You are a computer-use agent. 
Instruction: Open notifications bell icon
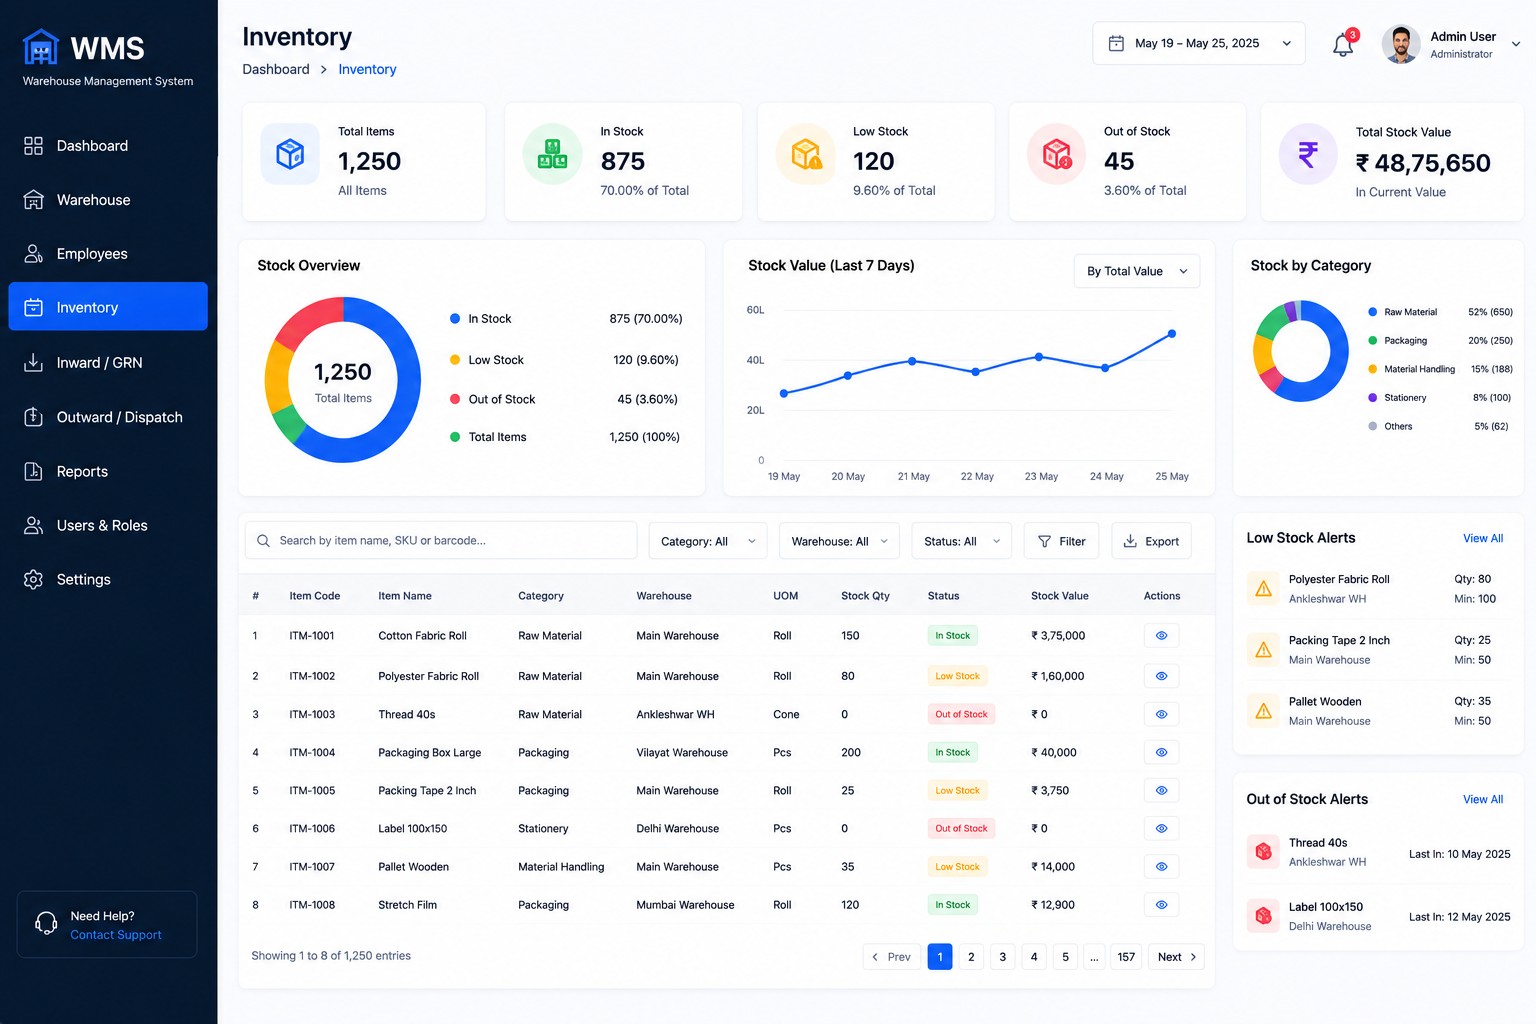tap(1343, 44)
